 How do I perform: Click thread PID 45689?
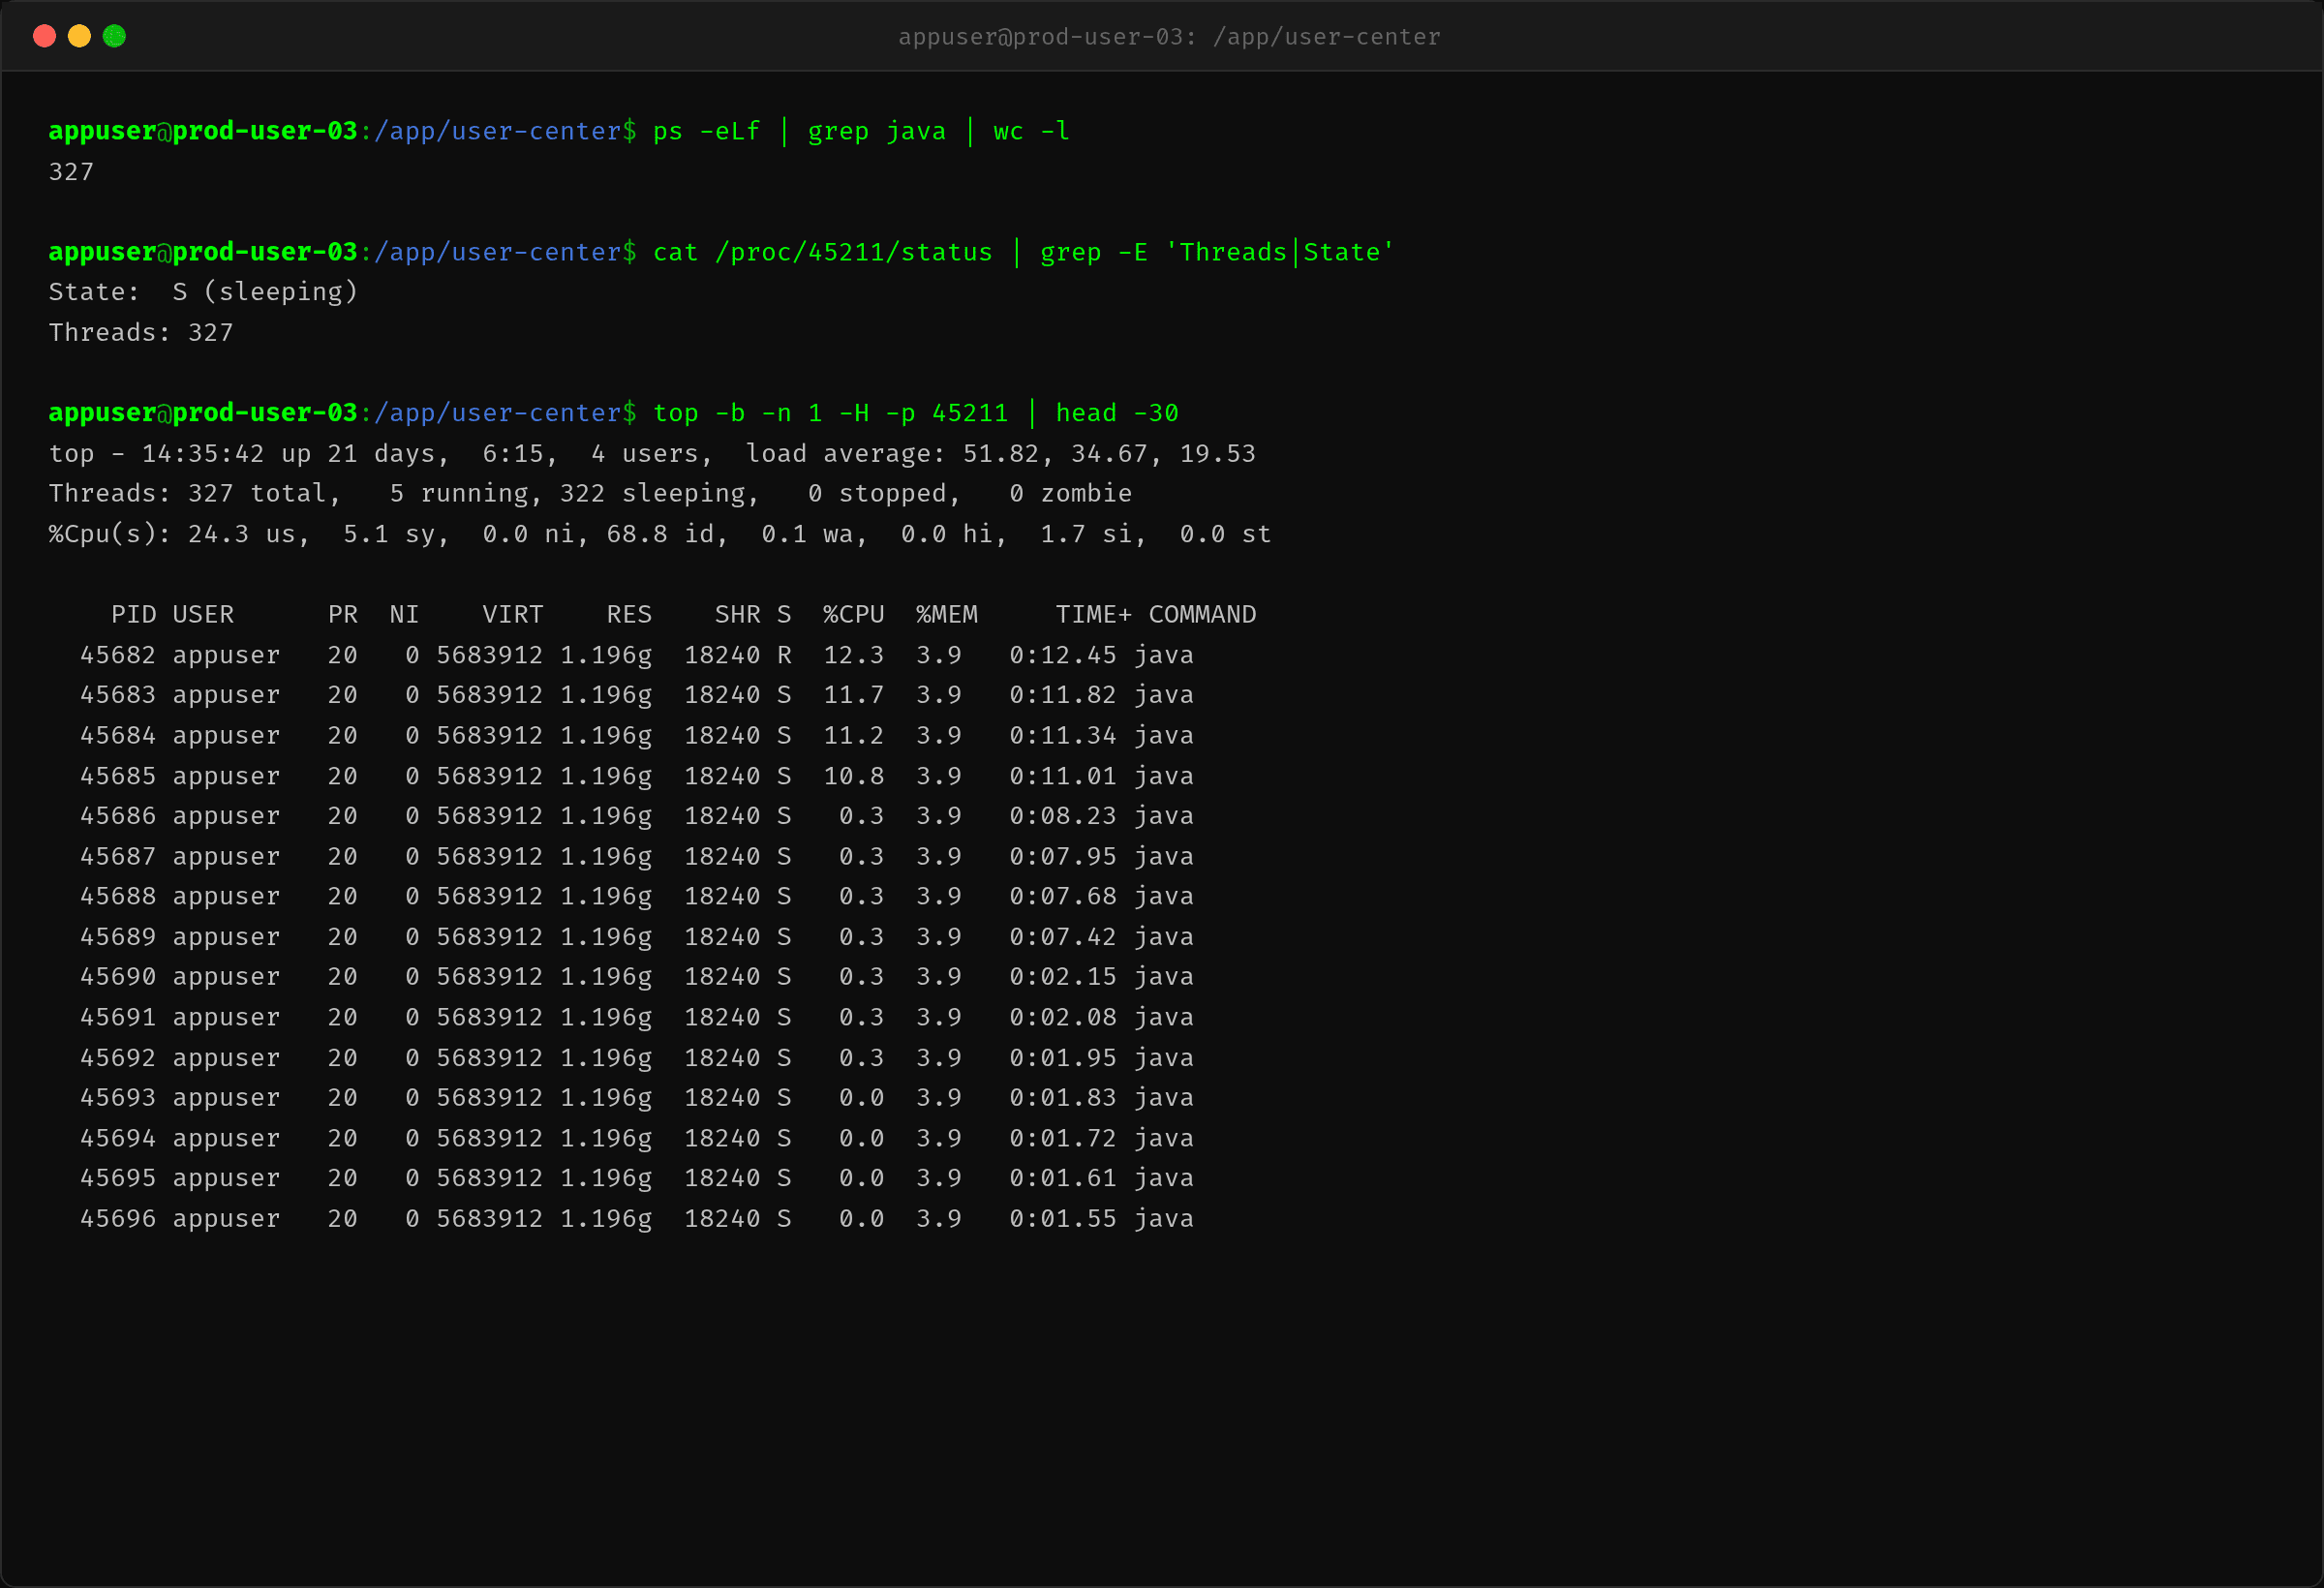point(118,937)
